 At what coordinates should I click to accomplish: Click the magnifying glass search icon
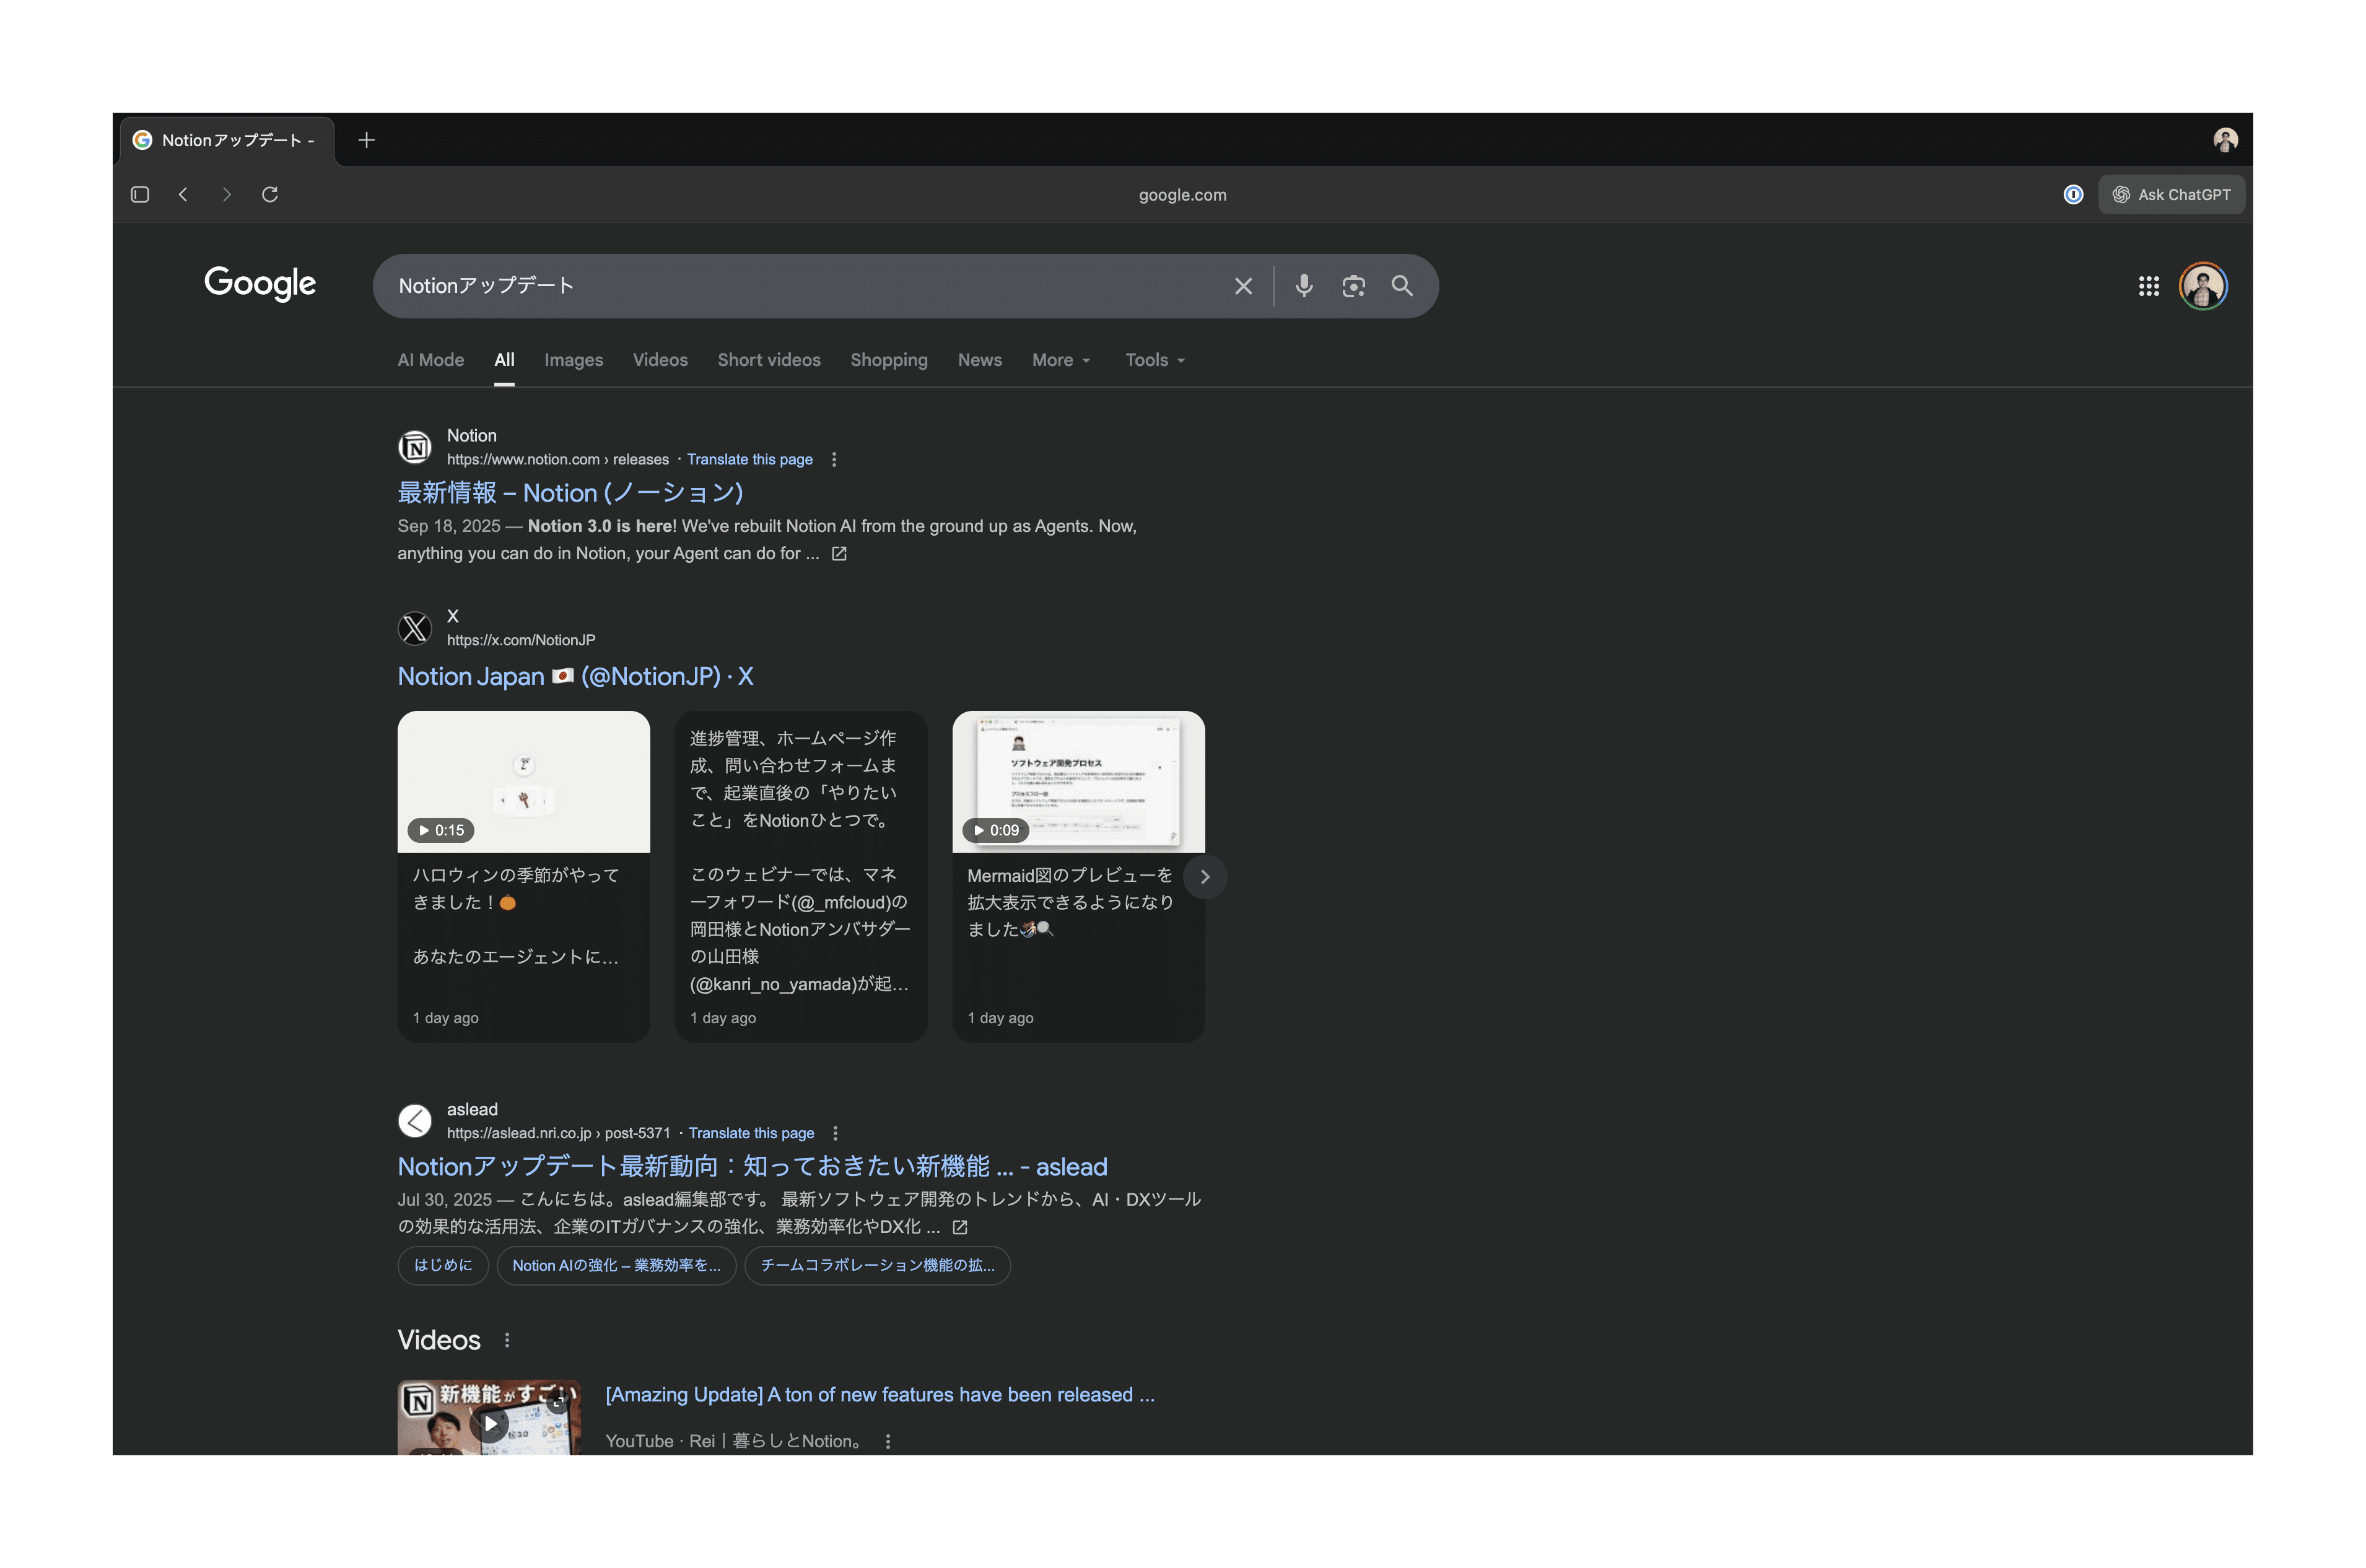[x=1401, y=286]
